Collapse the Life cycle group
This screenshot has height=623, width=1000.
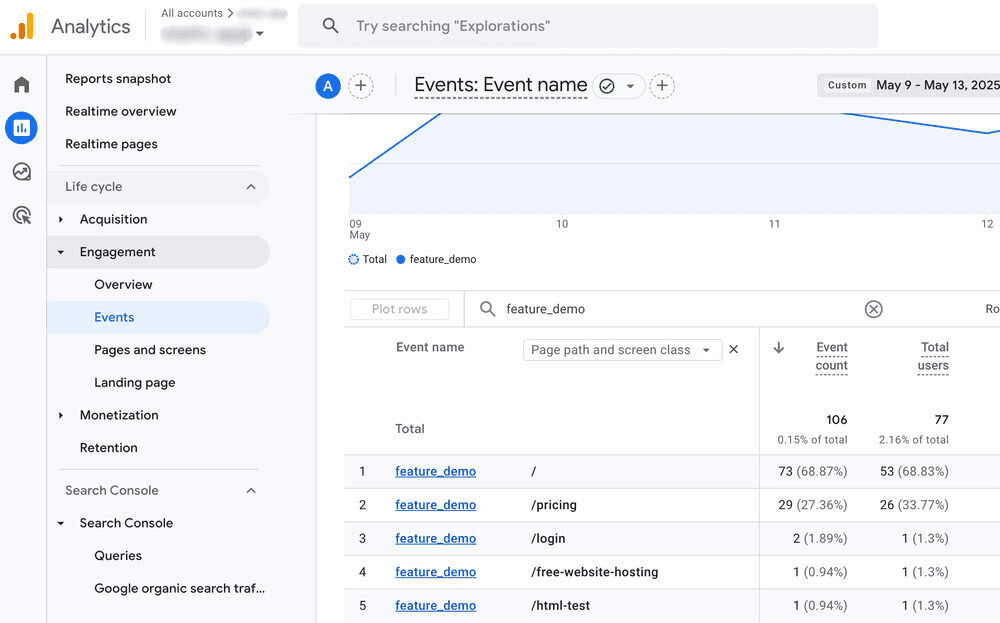(250, 187)
